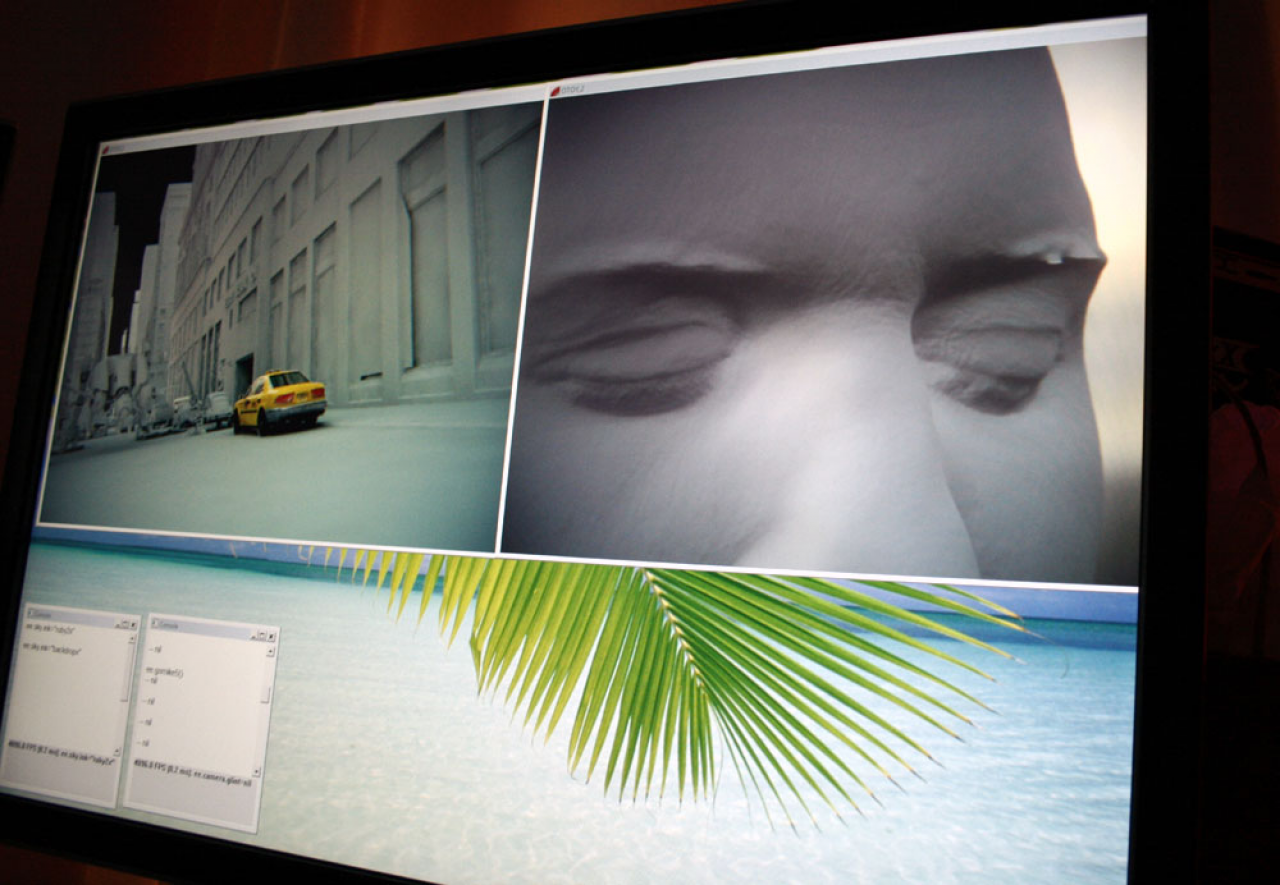Click the left console's scroll down arrow
The width and height of the screenshot is (1280, 885).
[x=117, y=752]
